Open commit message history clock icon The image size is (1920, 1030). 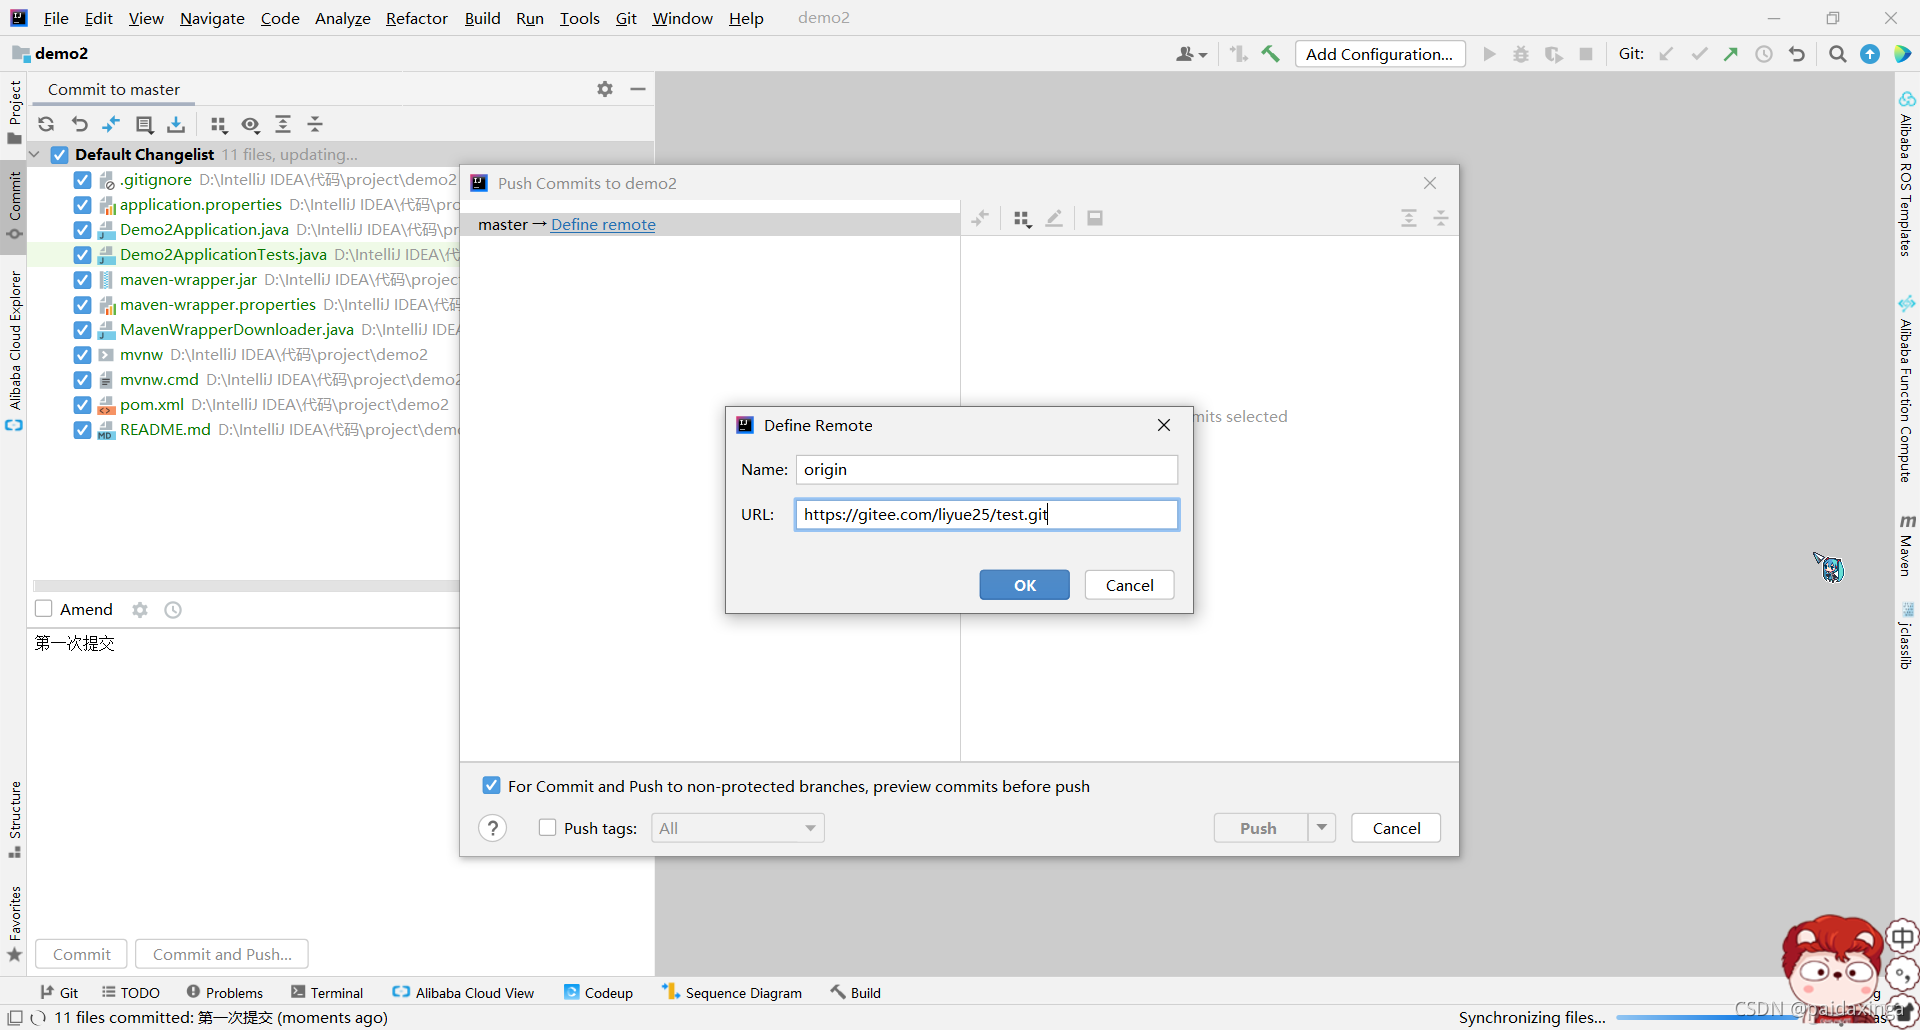tap(173, 610)
